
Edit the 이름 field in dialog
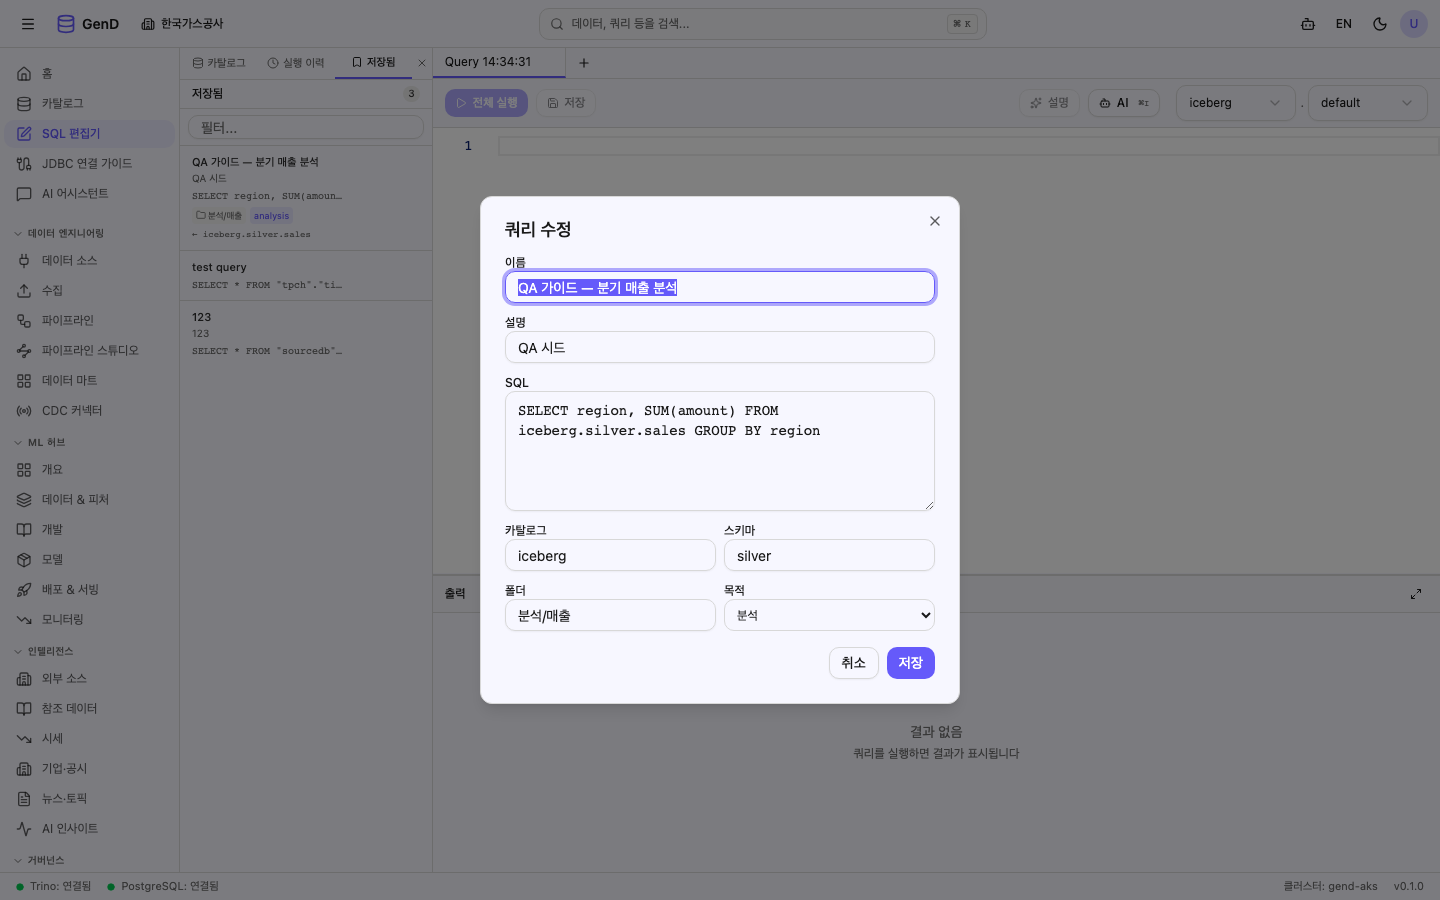(x=720, y=287)
